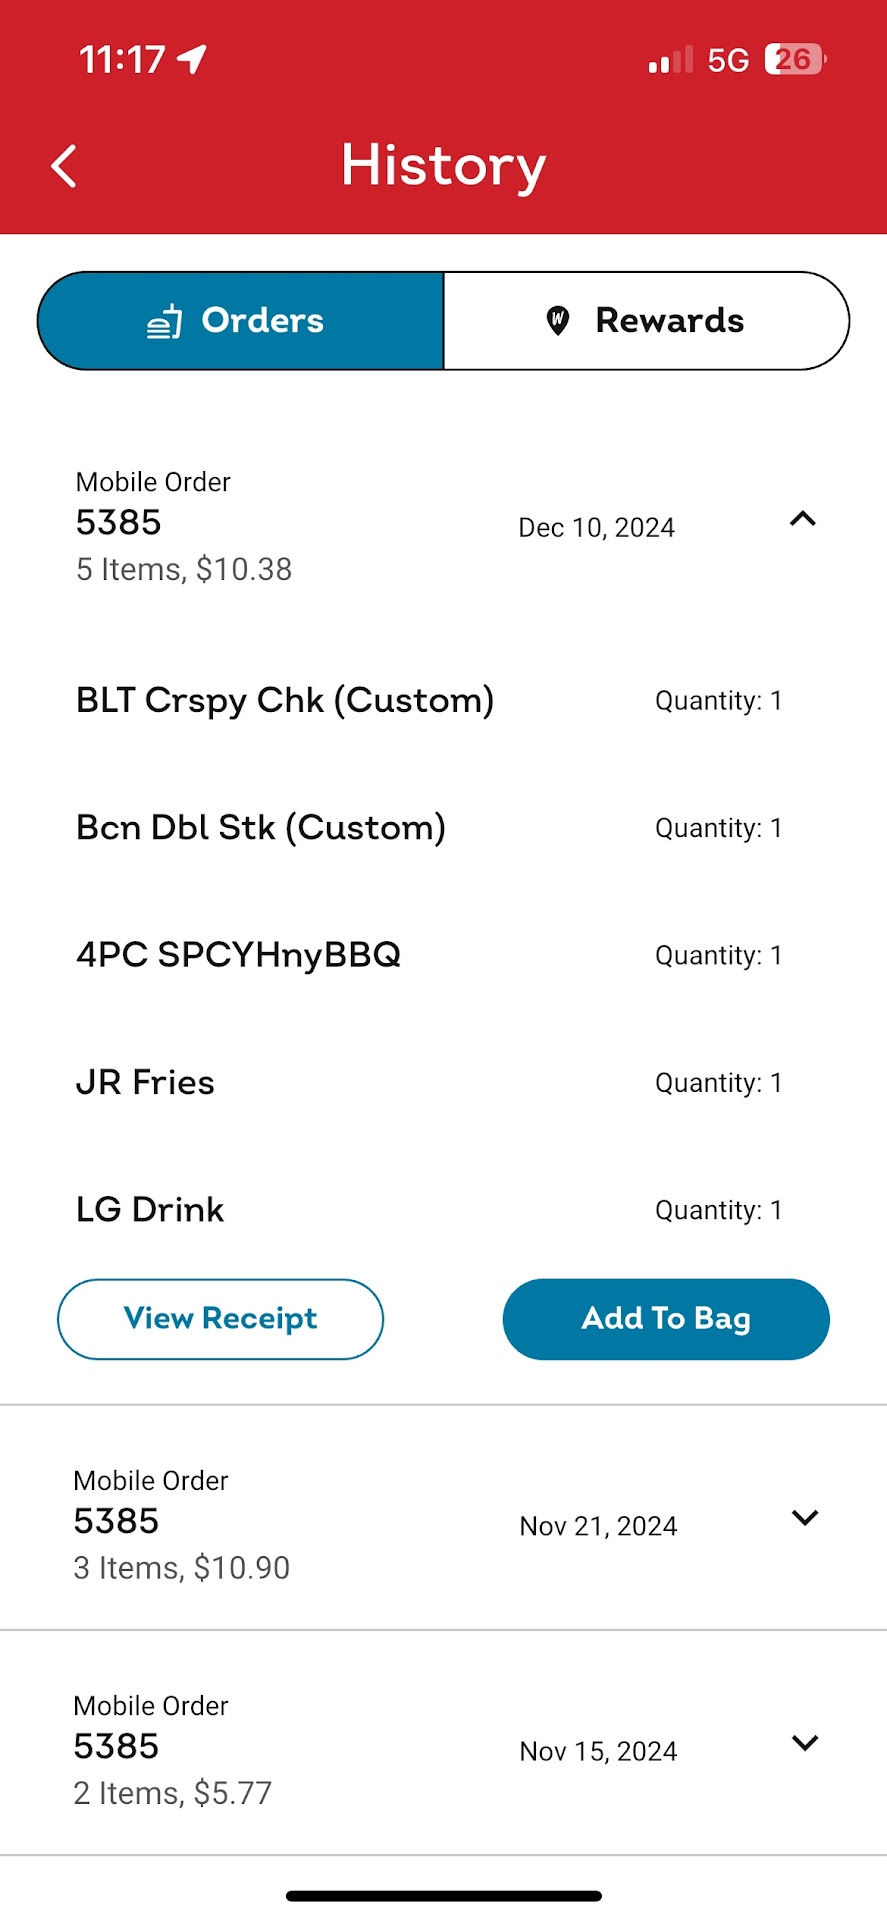Screen dimensions: 887x1920
Task: Tap the History page title
Action: tap(443, 166)
